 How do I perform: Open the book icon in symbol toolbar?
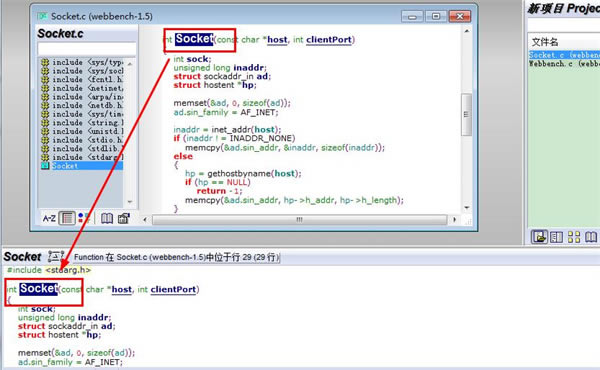click(x=107, y=218)
